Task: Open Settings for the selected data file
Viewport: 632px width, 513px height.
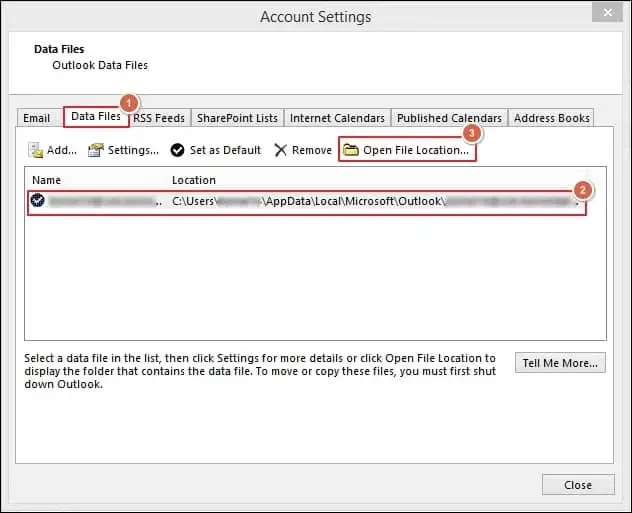Action: point(123,150)
